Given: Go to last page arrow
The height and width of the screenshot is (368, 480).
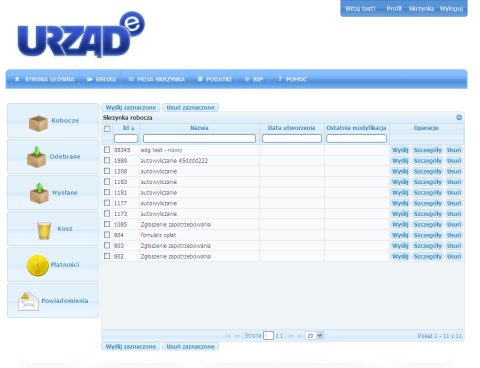Looking at the screenshot, I should [x=300, y=336].
